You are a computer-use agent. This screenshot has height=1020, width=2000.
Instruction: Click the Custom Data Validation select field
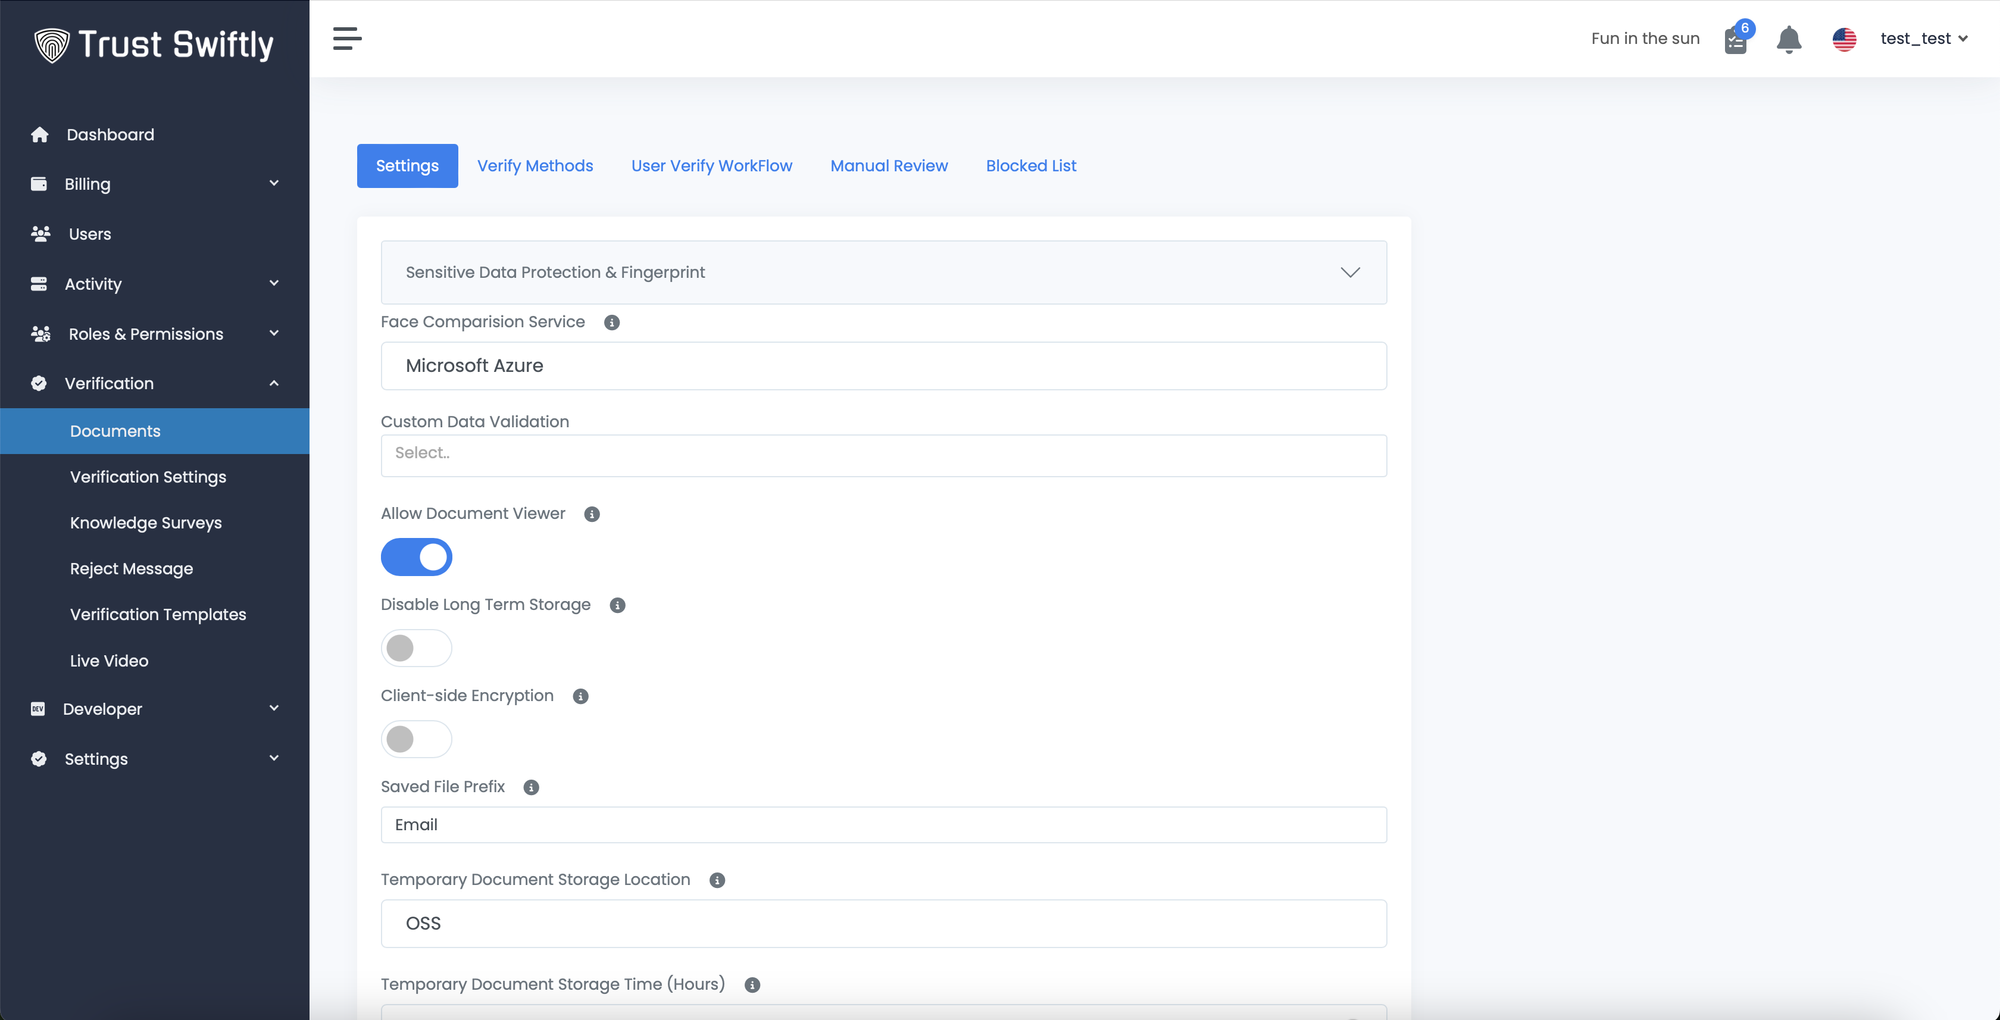pos(883,455)
